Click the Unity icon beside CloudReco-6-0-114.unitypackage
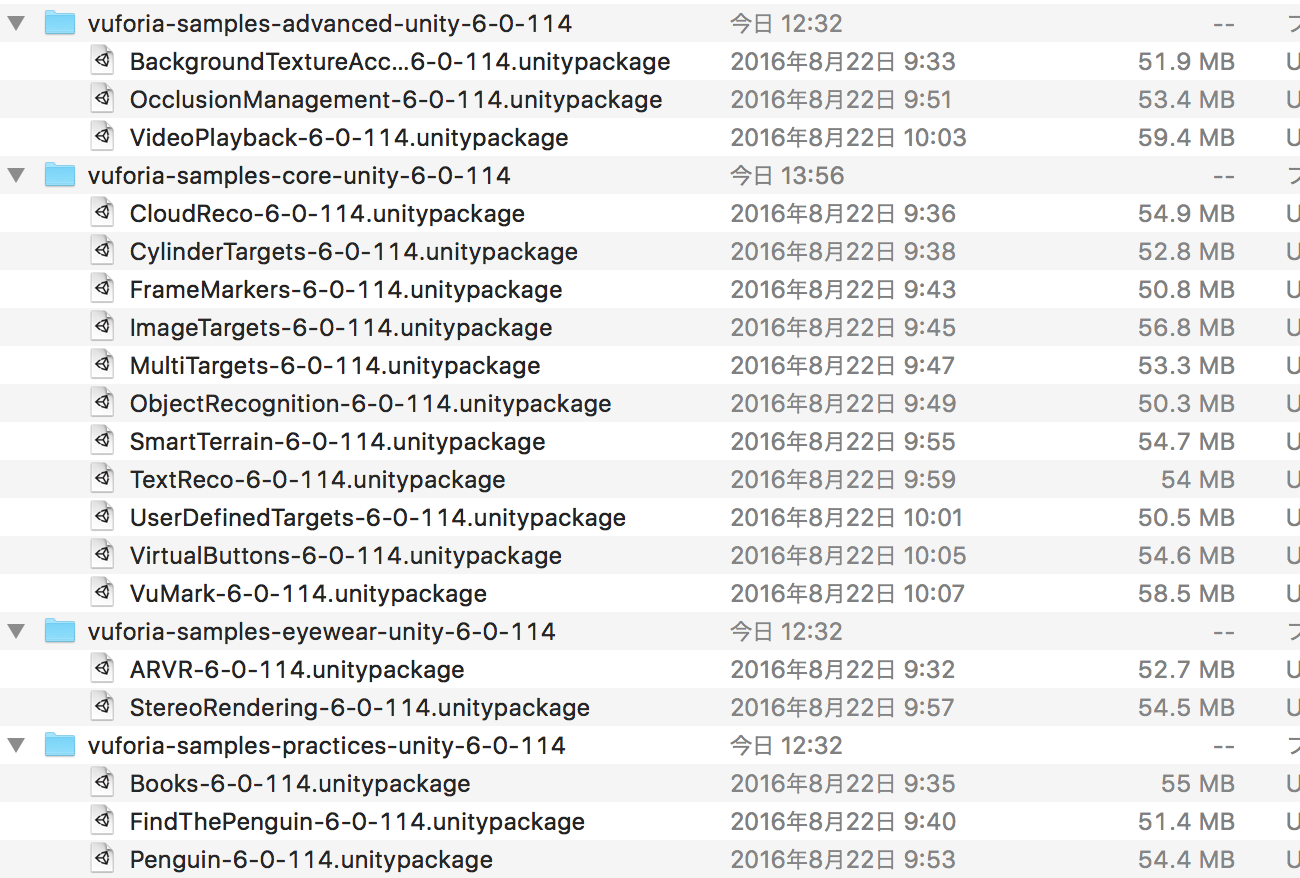This screenshot has width=1300, height=878. [x=102, y=214]
